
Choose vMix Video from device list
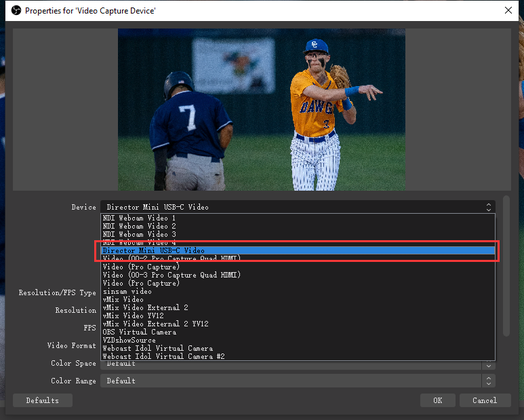coord(298,299)
